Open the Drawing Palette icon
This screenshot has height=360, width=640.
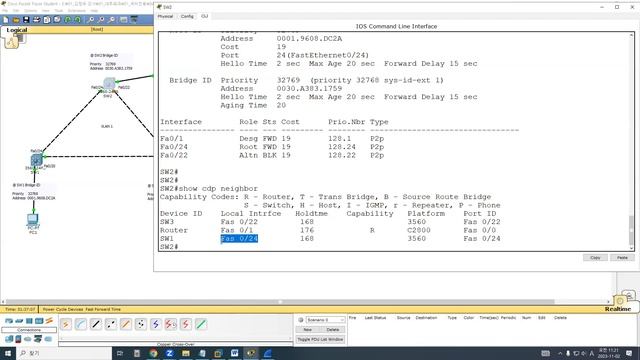[x=123, y=20]
